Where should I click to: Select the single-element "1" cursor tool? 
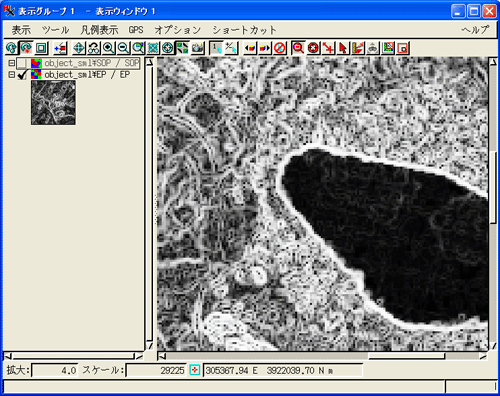[216, 48]
